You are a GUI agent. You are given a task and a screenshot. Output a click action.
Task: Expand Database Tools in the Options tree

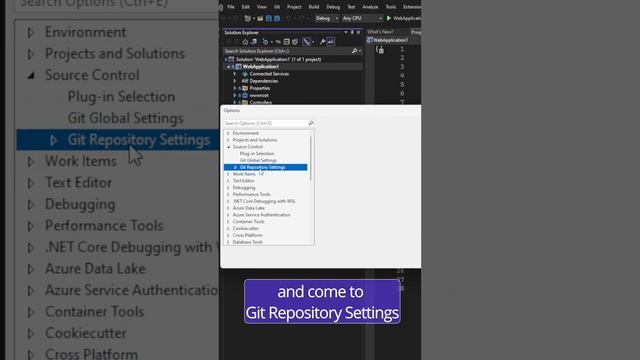[228, 242]
